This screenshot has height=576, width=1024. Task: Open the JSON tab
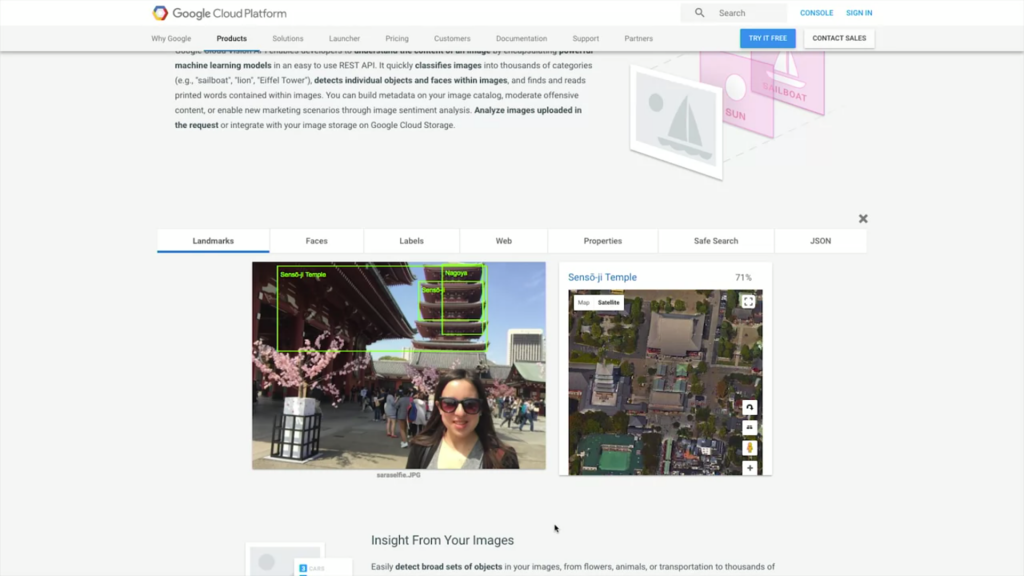pyautogui.click(x=821, y=241)
